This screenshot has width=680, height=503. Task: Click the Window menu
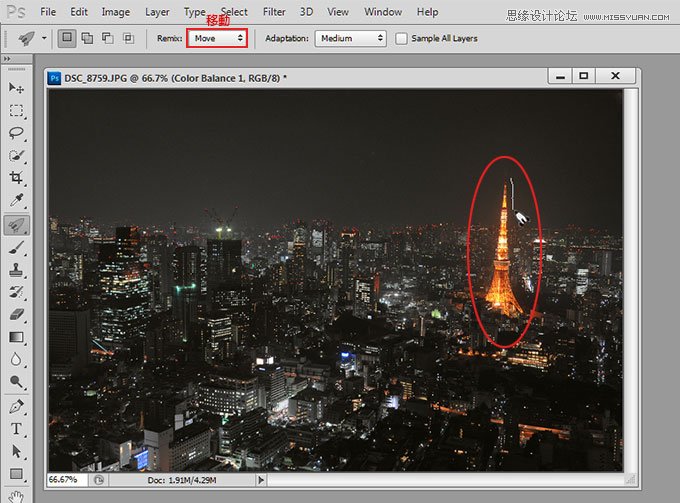point(383,12)
